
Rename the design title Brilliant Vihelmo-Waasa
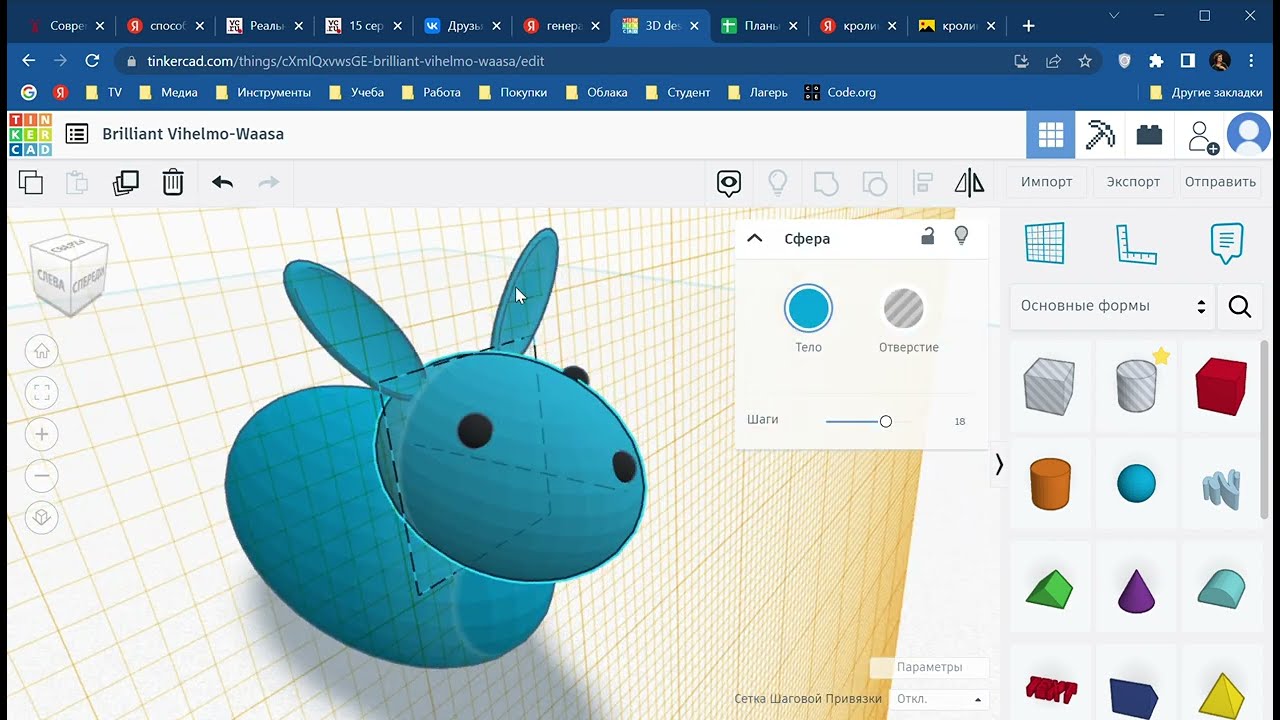193,134
